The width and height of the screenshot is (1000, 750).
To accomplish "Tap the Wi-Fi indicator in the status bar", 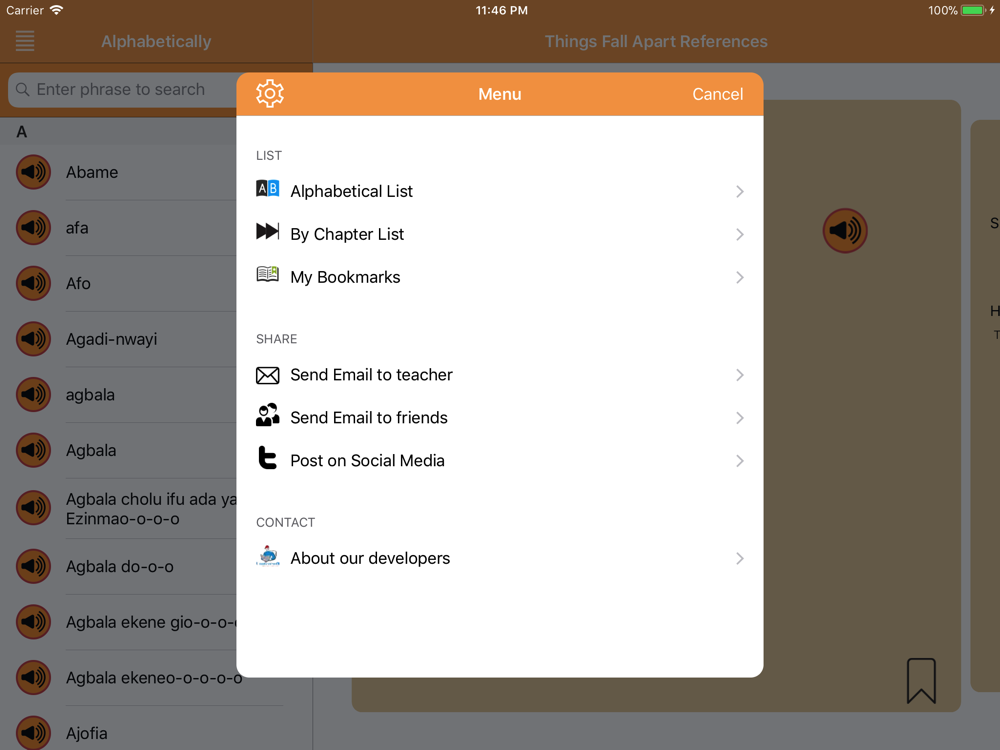I will 56,10.
